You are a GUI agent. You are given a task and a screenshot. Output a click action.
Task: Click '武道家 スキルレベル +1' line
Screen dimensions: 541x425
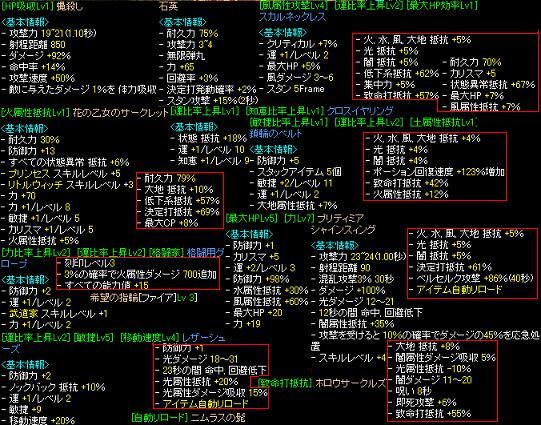(x=59, y=314)
